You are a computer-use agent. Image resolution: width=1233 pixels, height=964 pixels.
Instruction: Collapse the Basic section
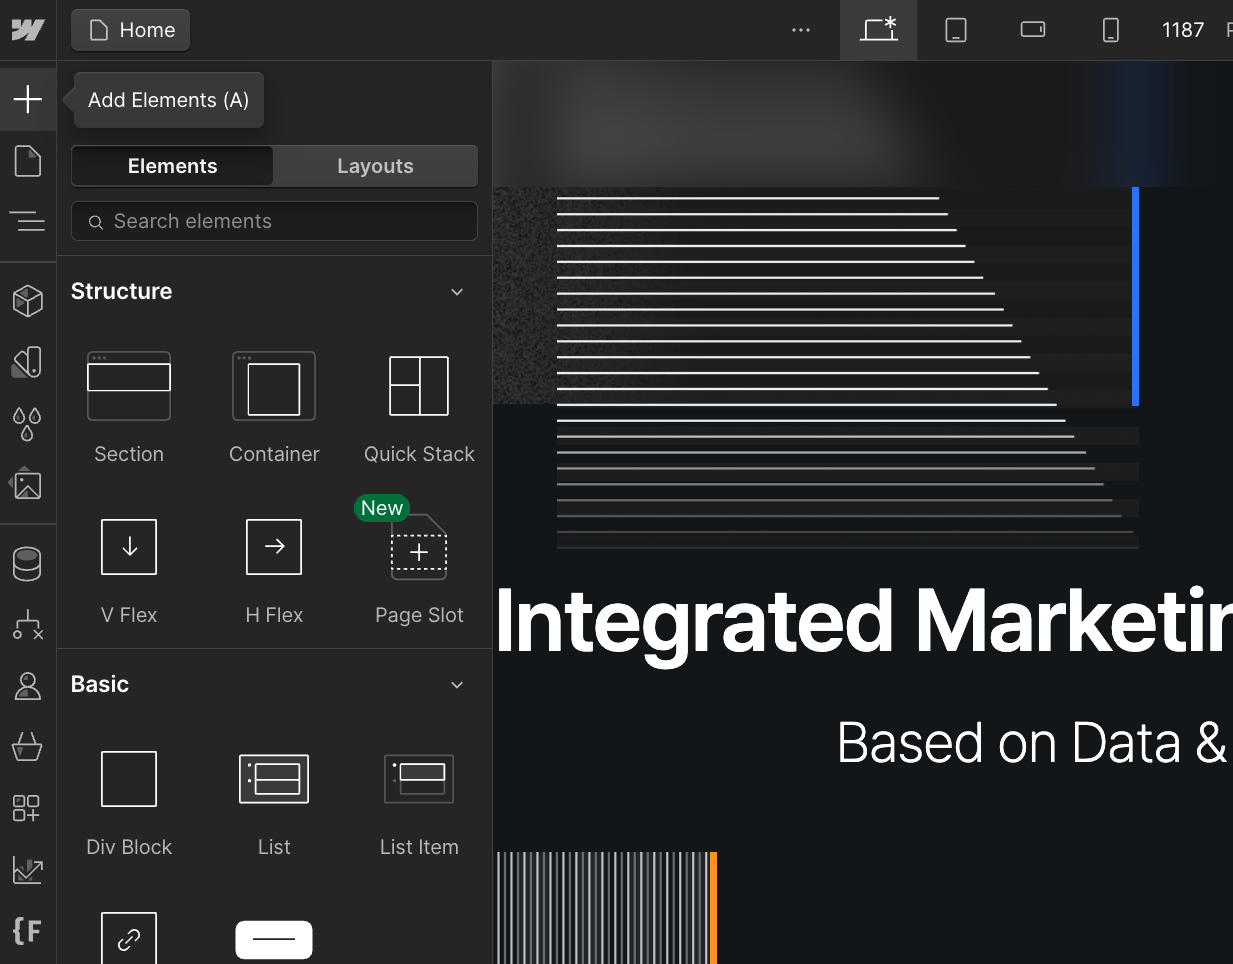(457, 685)
